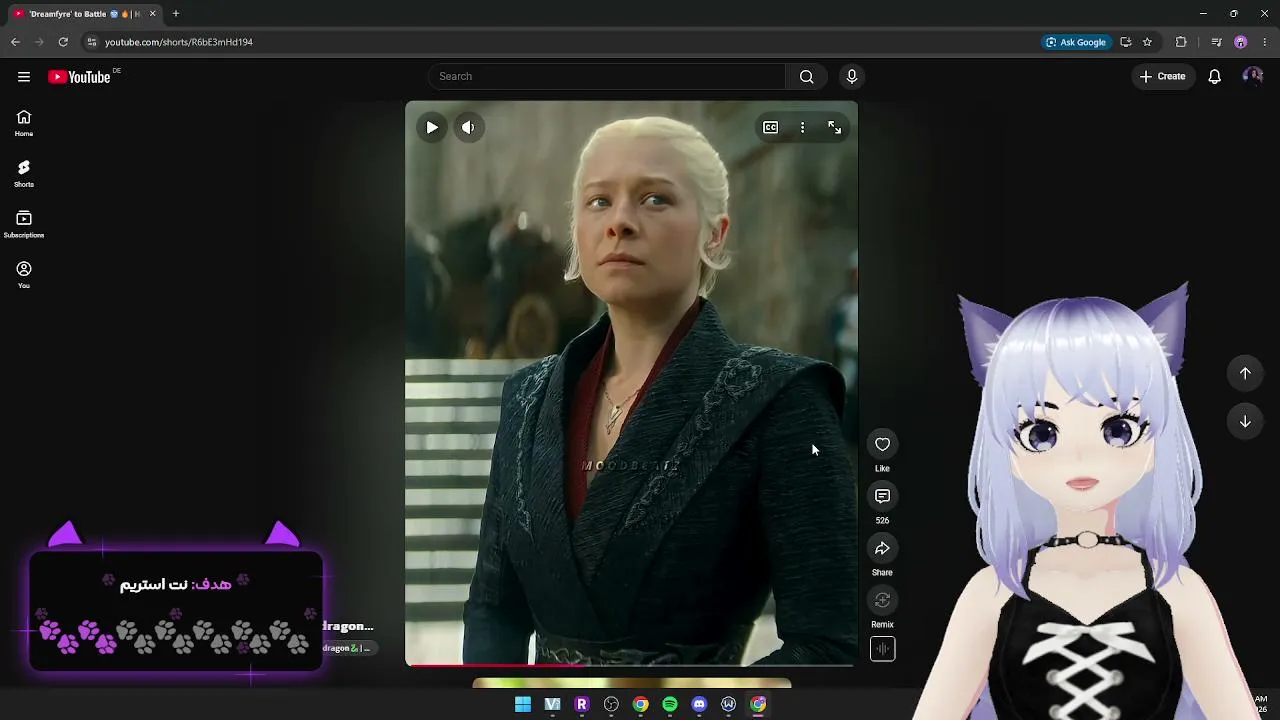Go to the YouTube logo homepage
Screen dimensions: 1280x720
tap(79, 77)
